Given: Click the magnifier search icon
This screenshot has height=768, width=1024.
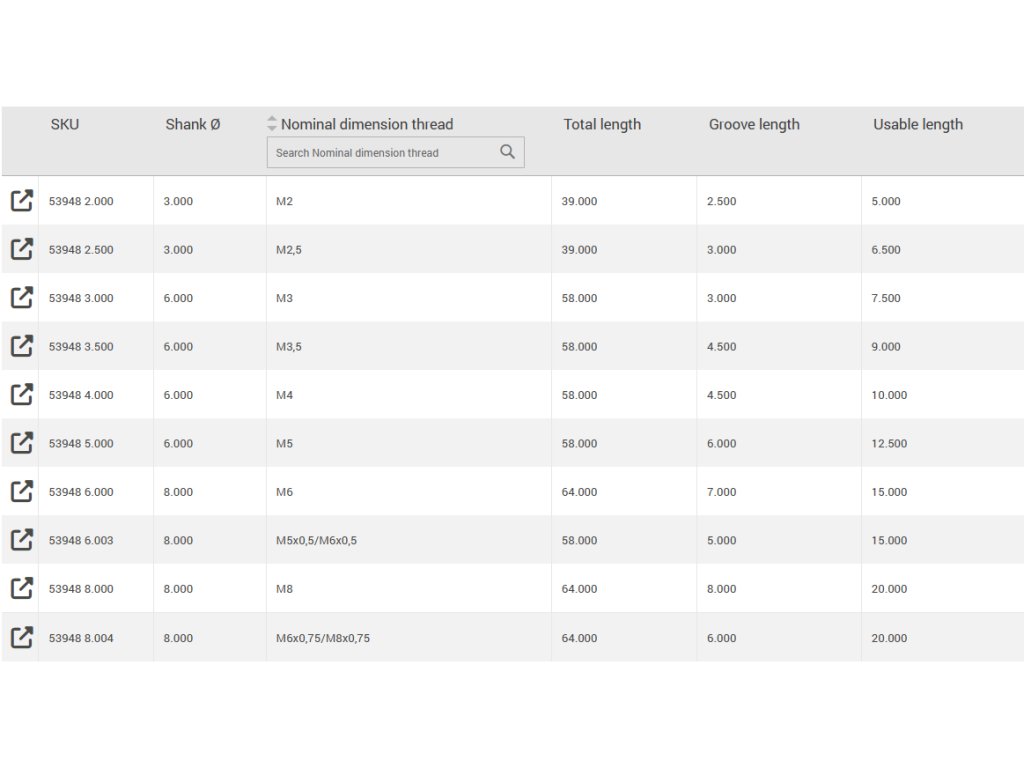Looking at the screenshot, I should 507,152.
